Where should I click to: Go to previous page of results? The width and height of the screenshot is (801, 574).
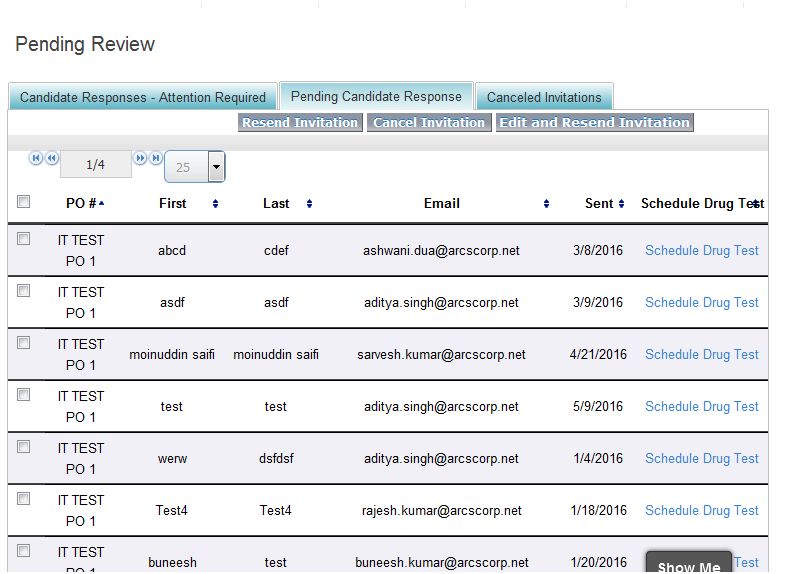[x=52, y=158]
